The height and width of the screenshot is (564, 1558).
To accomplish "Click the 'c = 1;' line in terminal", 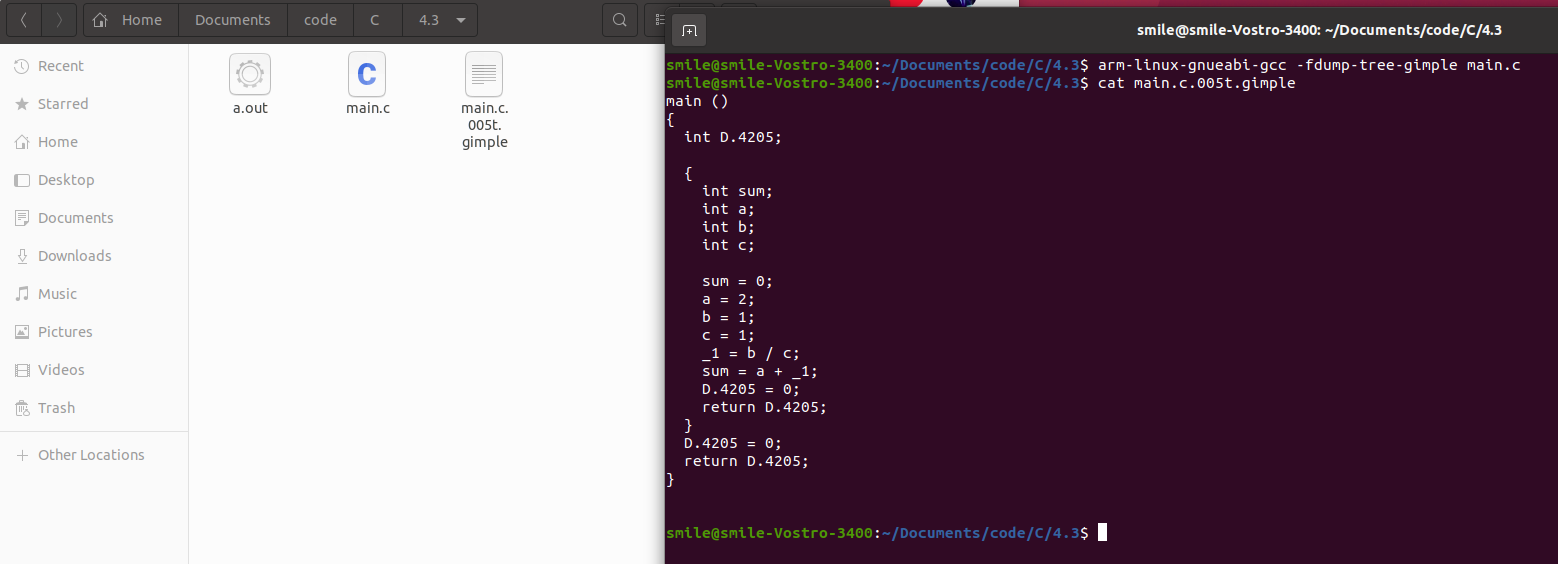I will point(729,335).
